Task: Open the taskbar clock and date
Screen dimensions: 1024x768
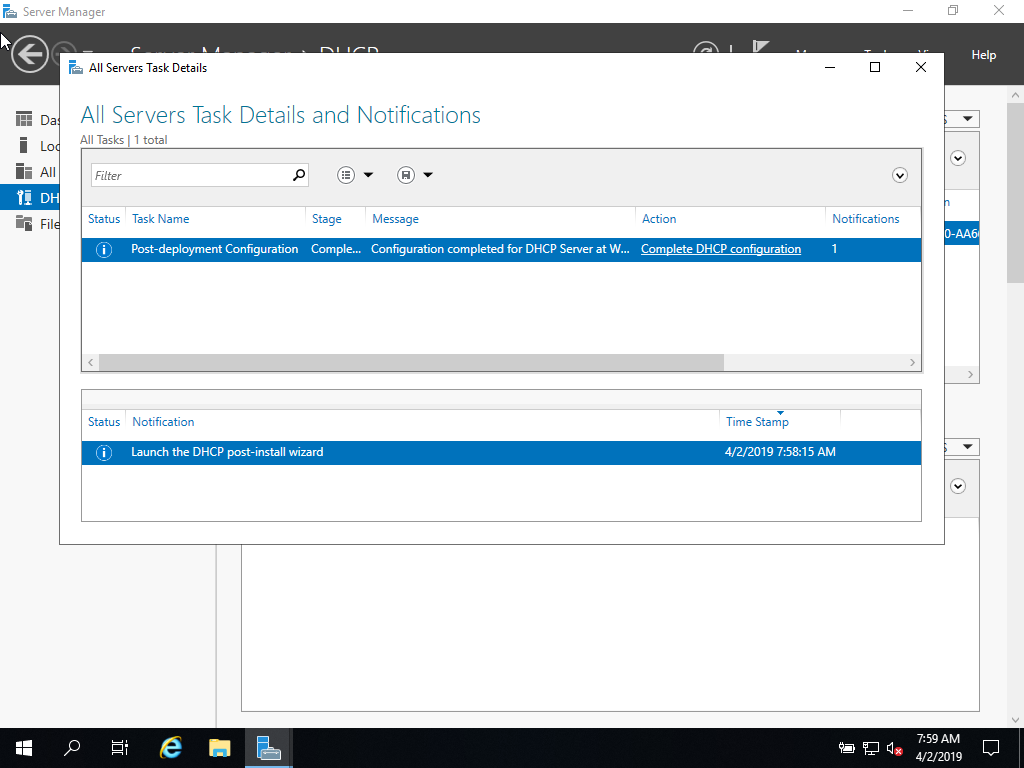Action: click(x=938, y=748)
